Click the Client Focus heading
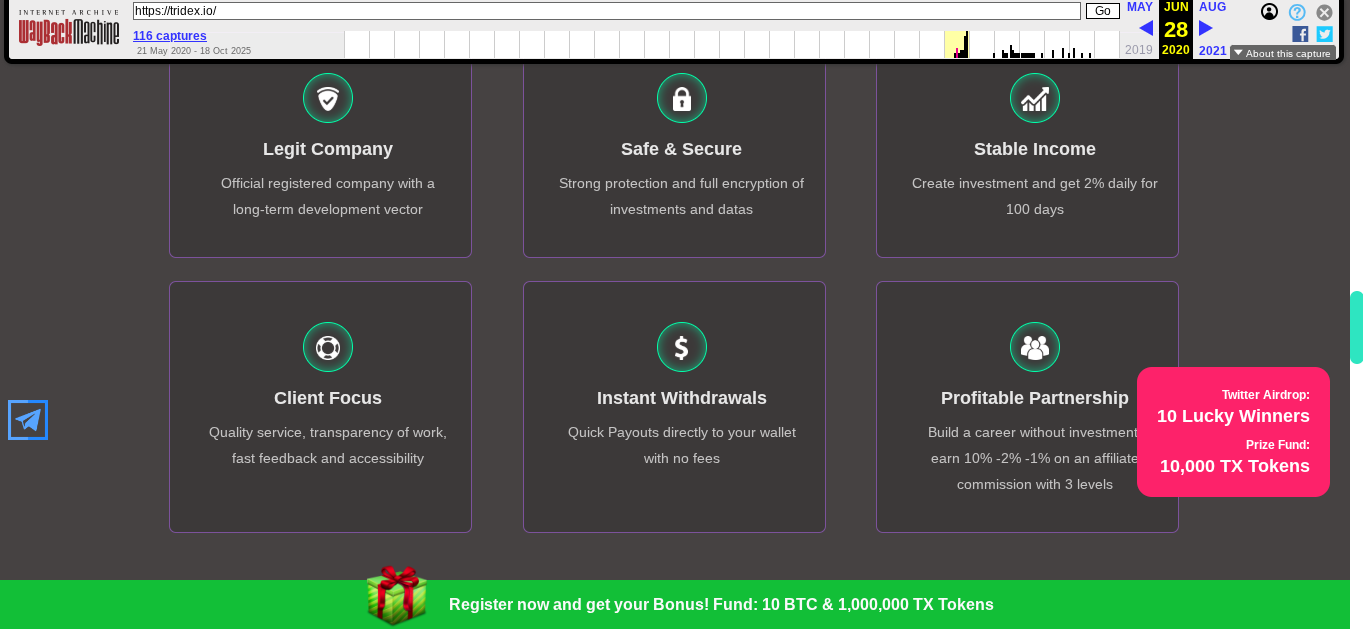1363x629 pixels. click(328, 398)
